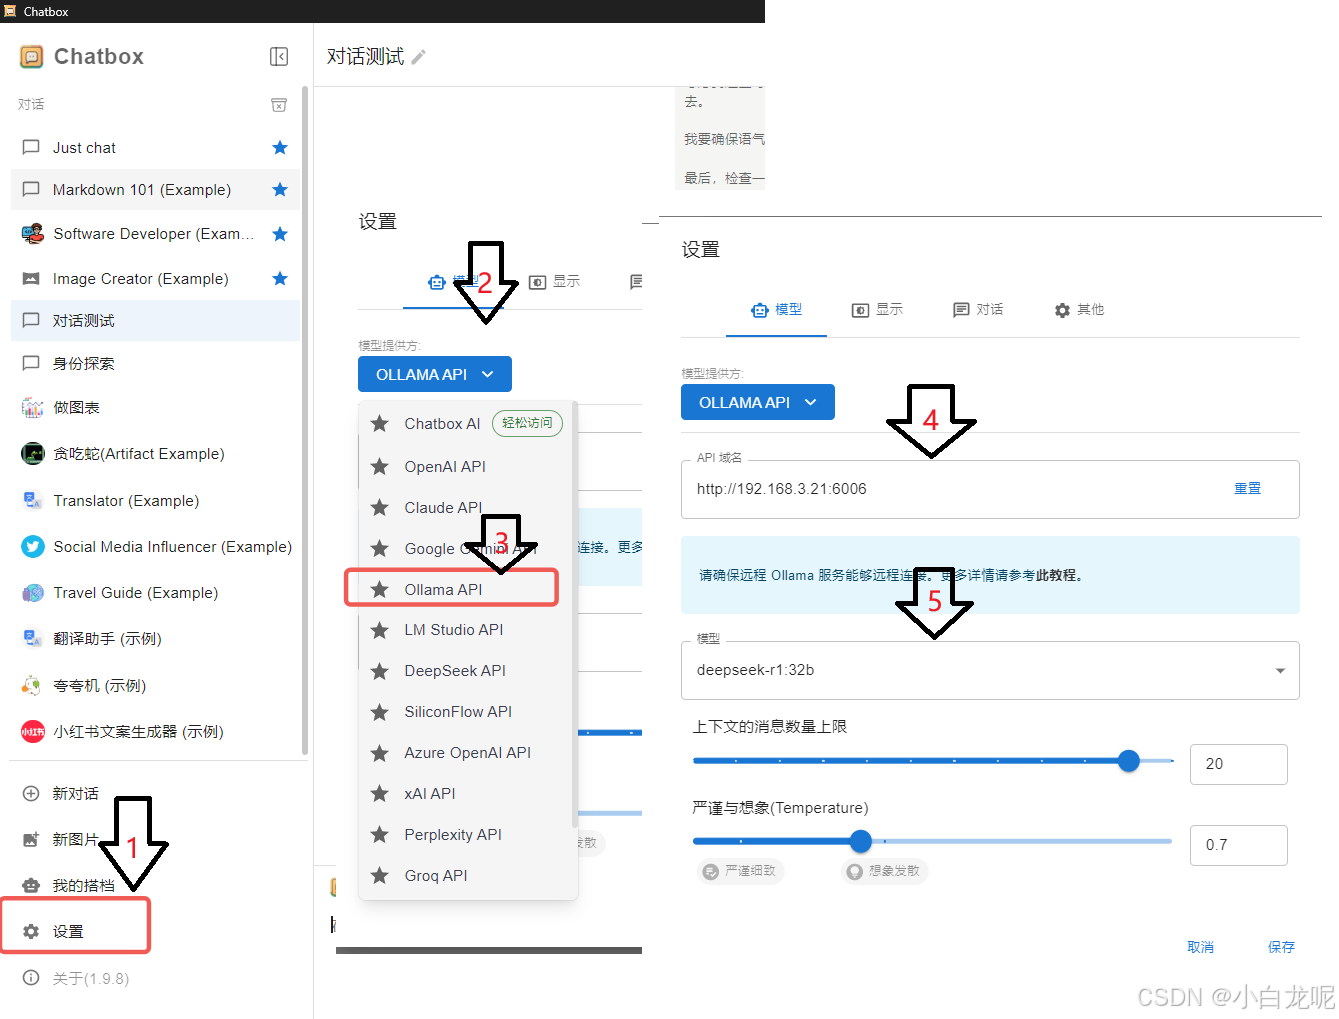Screen dimensions: 1339x1019
Task: Switch to the 显示 settings tab
Action: pyautogui.click(x=877, y=310)
